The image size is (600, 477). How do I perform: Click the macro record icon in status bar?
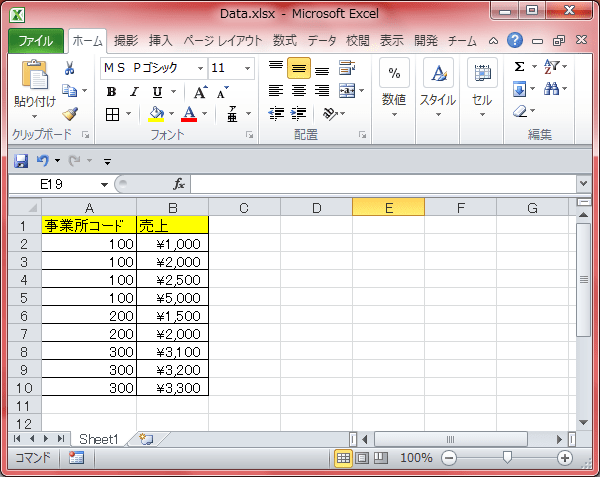click(77, 457)
